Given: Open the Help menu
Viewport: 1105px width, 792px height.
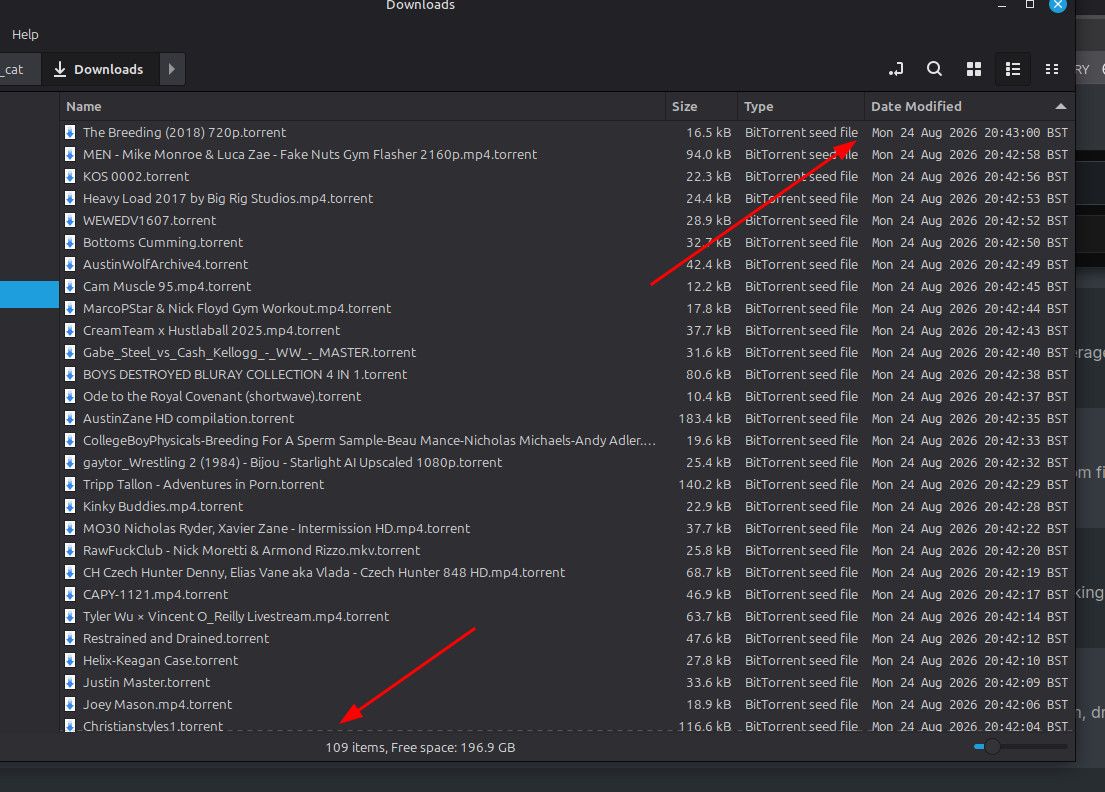Looking at the screenshot, I should pos(25,35).
